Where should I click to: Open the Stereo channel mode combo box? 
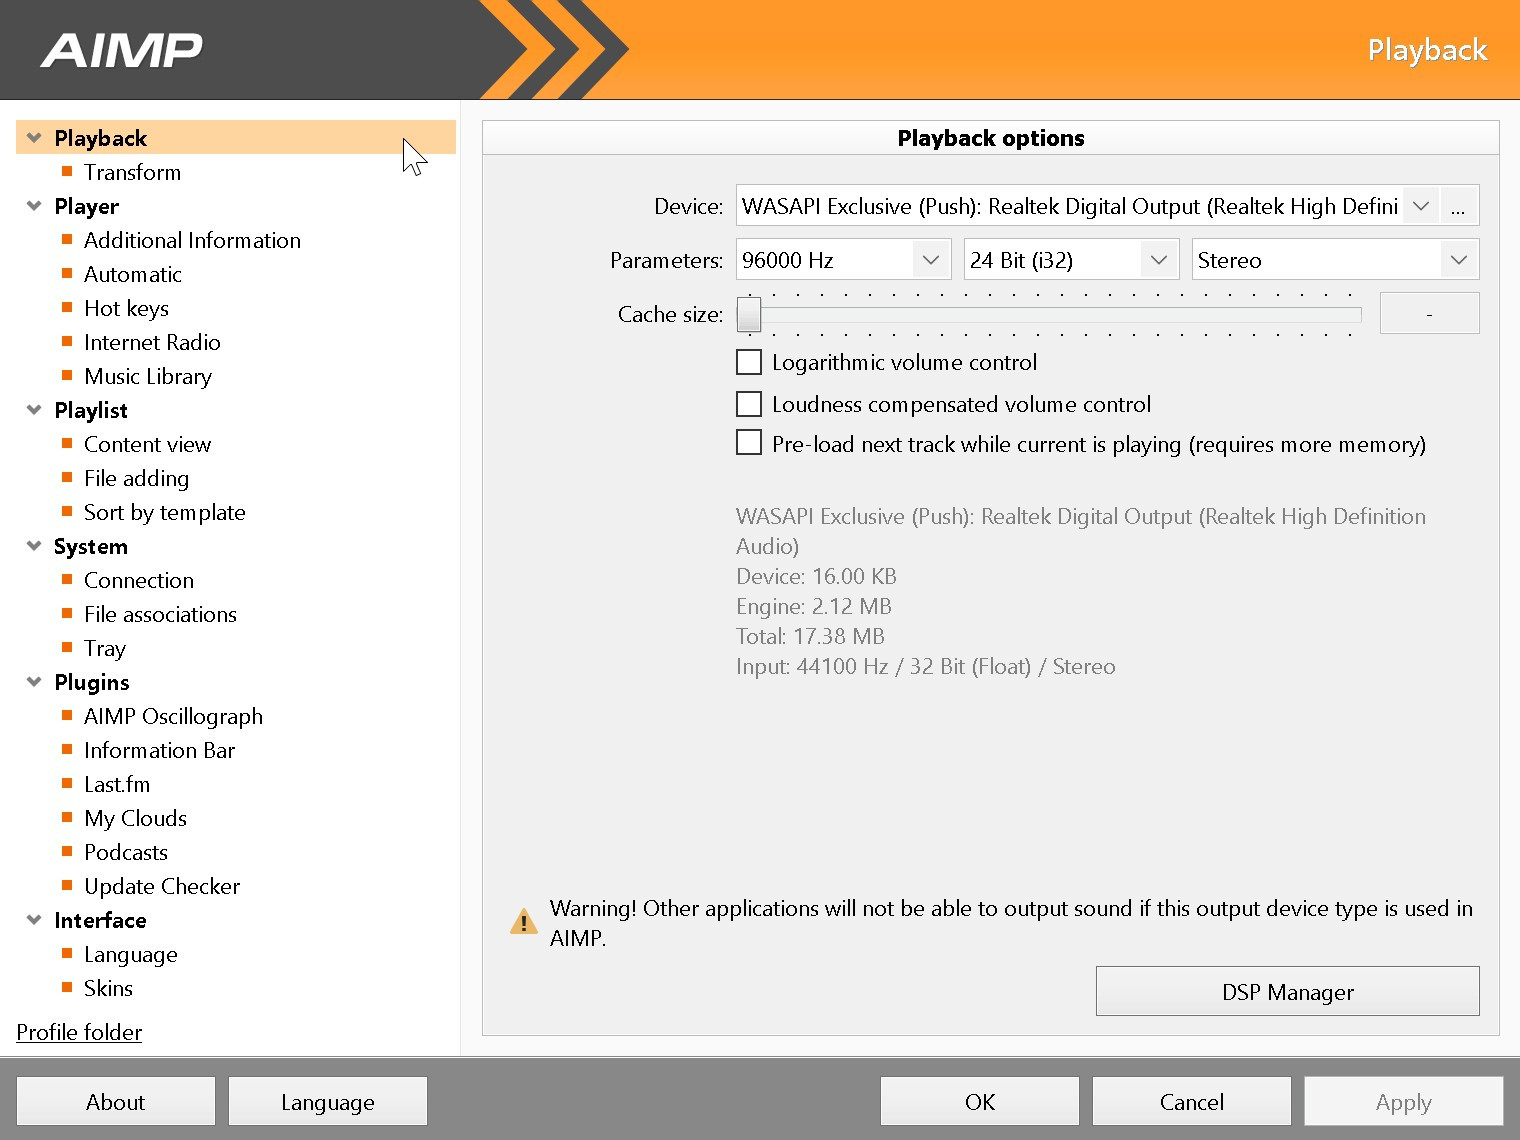click(x=1334, y=260)
